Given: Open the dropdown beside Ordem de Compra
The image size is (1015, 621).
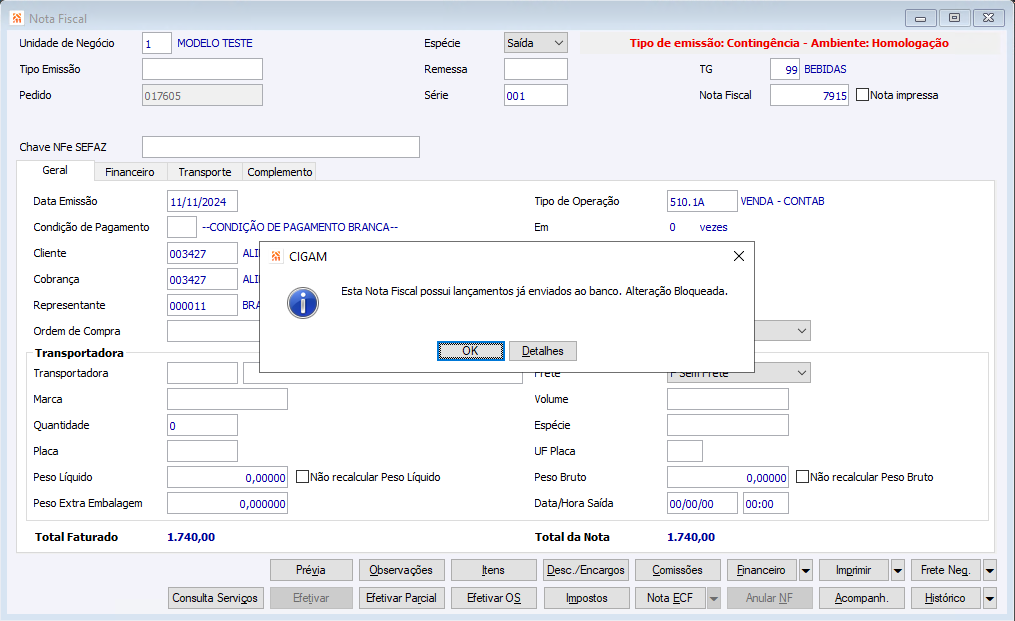Looking at the screenshot, I should tap(801, 331).
